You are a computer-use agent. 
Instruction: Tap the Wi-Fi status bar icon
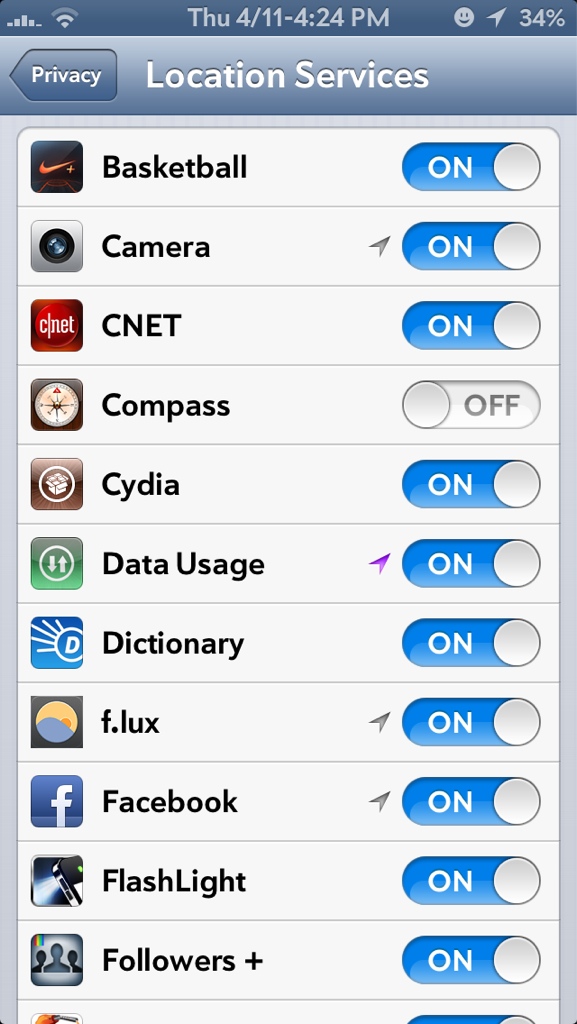point(65,18)
